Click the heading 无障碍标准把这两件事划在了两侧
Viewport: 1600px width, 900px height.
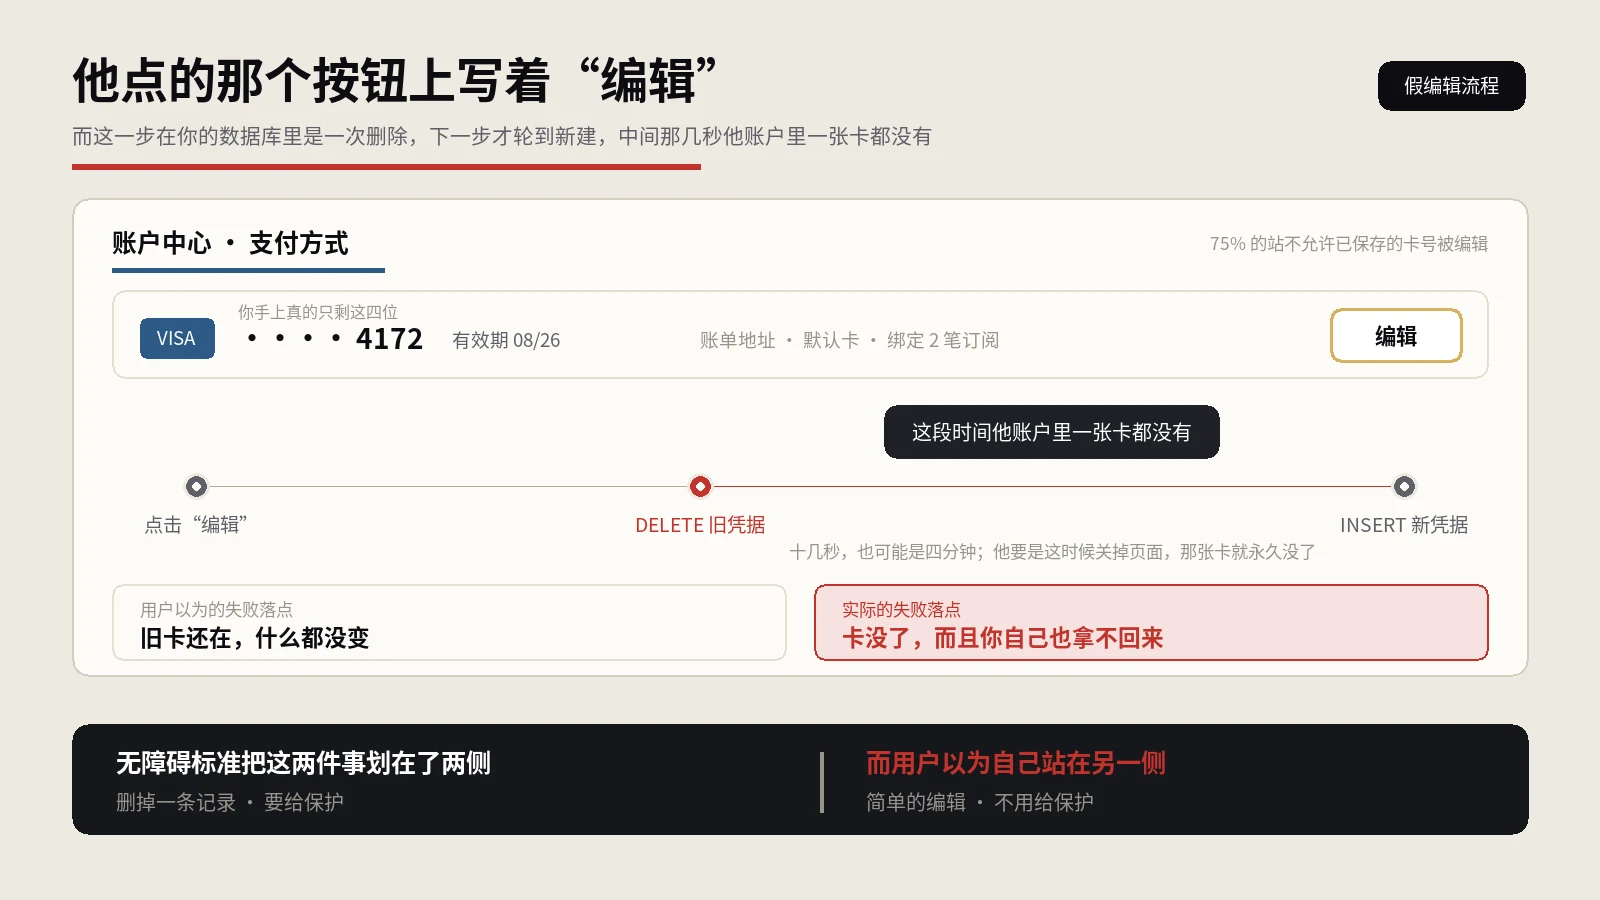[303, 763]
